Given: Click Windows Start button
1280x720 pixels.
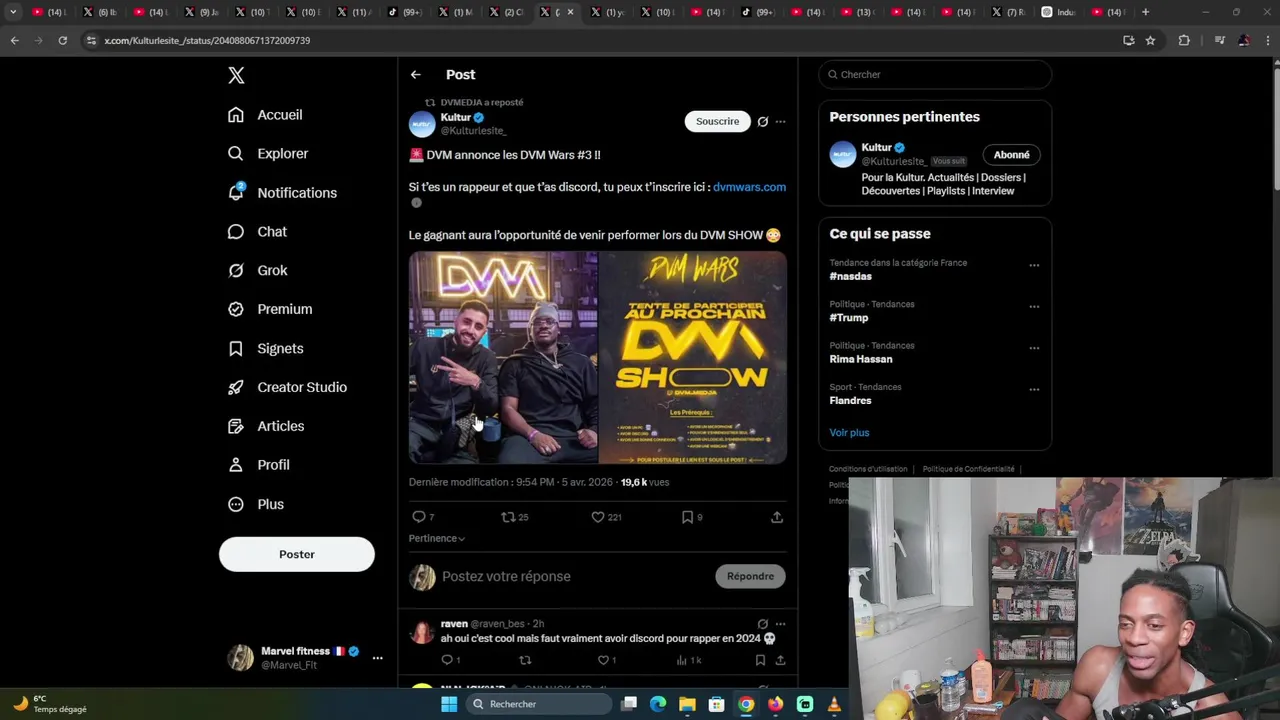Looking at the screenshot, I should tap(449, 704).
